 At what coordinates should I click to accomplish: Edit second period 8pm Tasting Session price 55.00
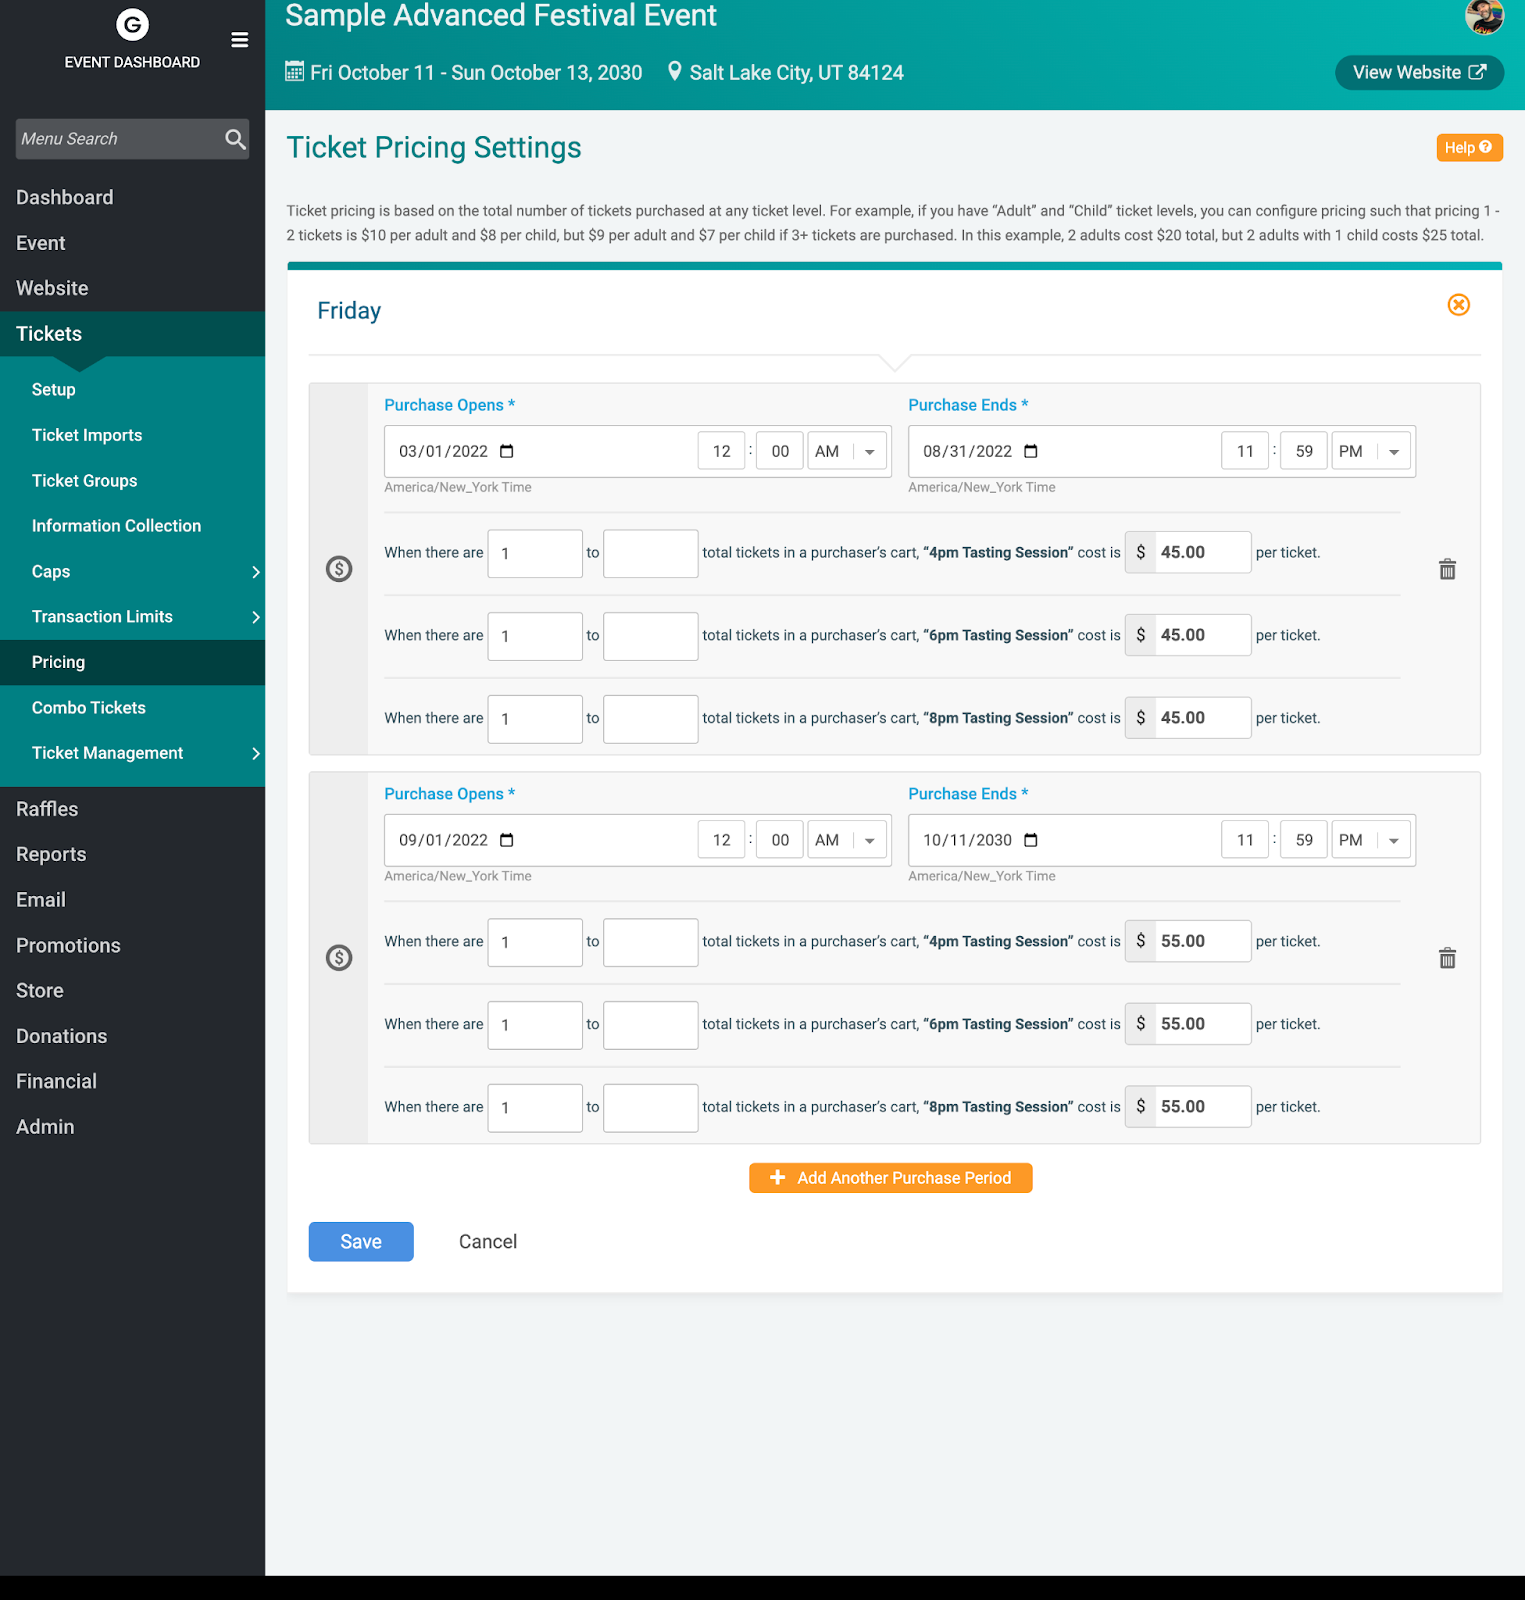[1203, 1107]
